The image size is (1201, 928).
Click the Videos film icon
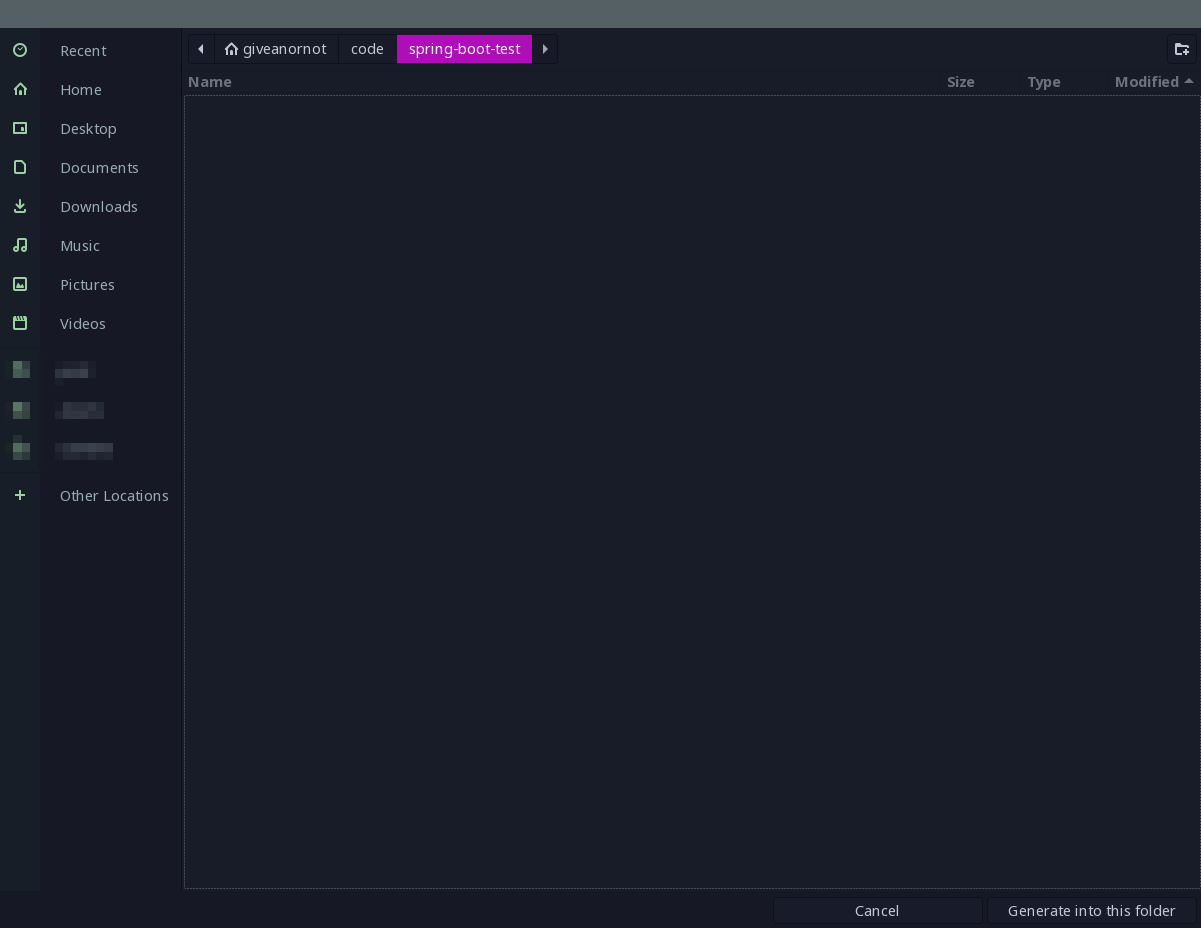(20, 323)
